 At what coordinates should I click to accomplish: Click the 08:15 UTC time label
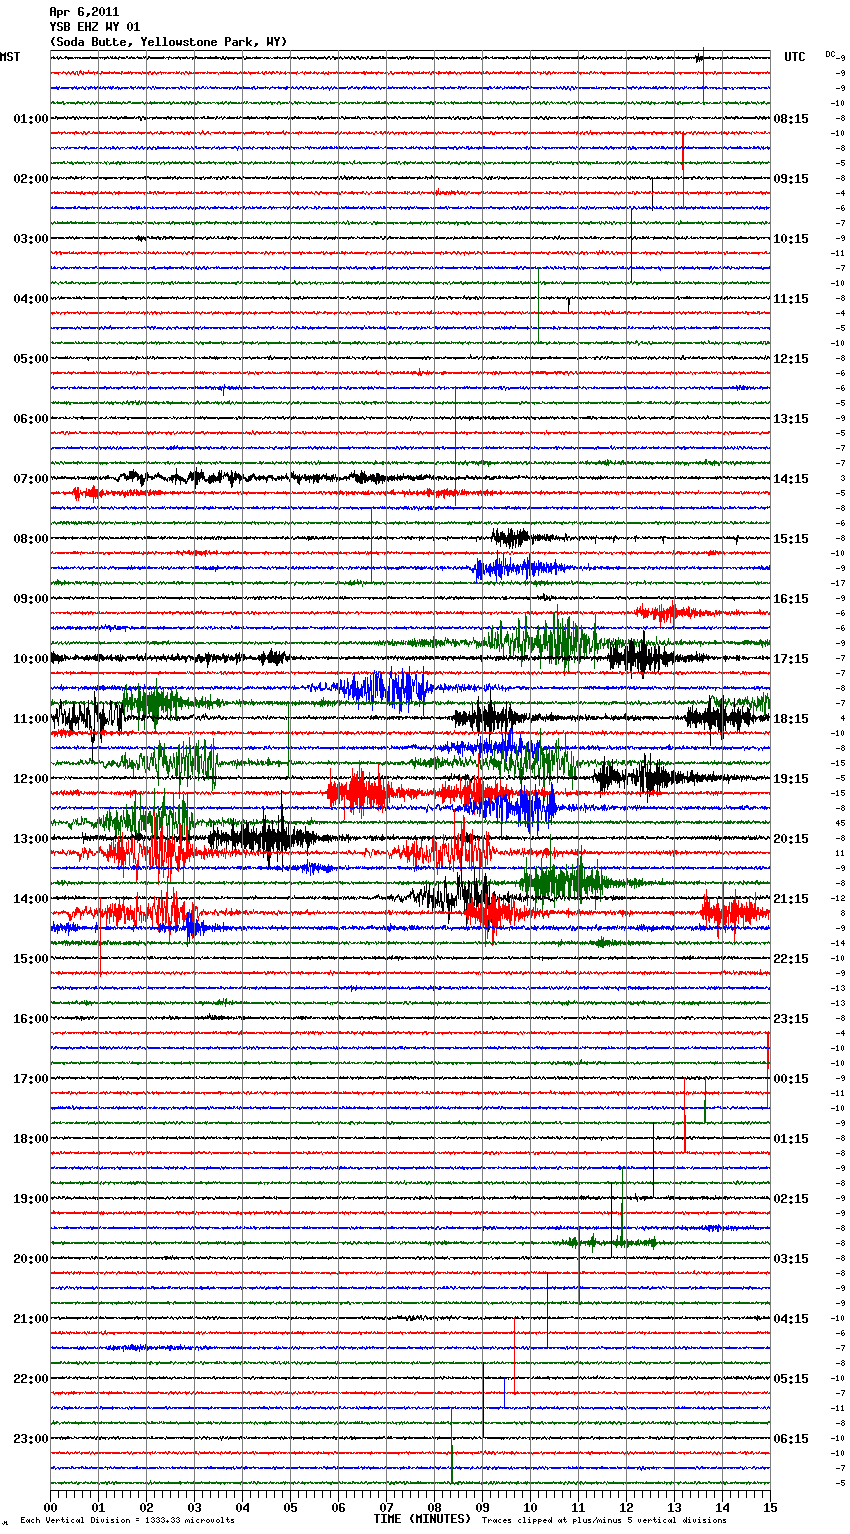tap(791, 119)
